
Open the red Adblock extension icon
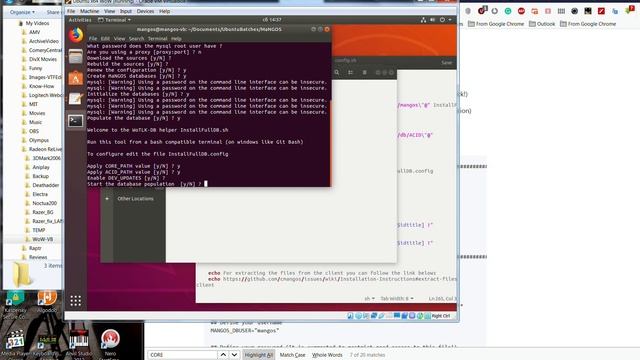tap(521, 11)
